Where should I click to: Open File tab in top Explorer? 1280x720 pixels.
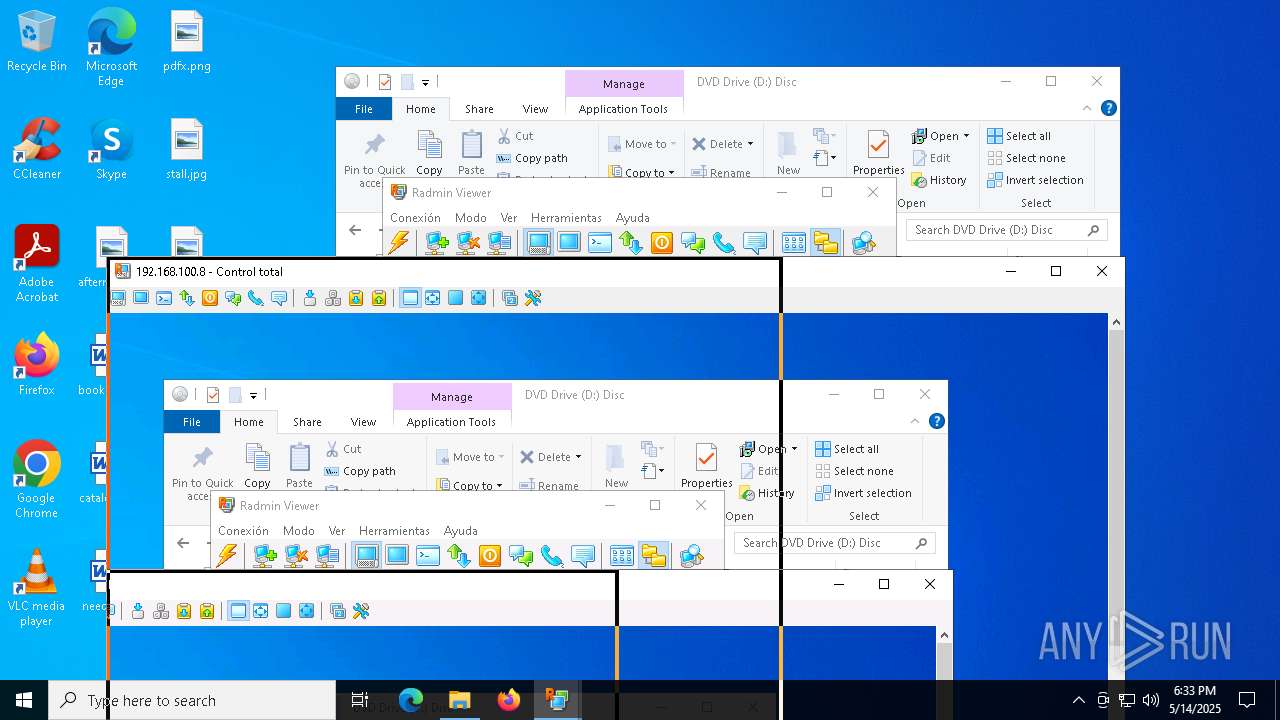coord(364,109)
